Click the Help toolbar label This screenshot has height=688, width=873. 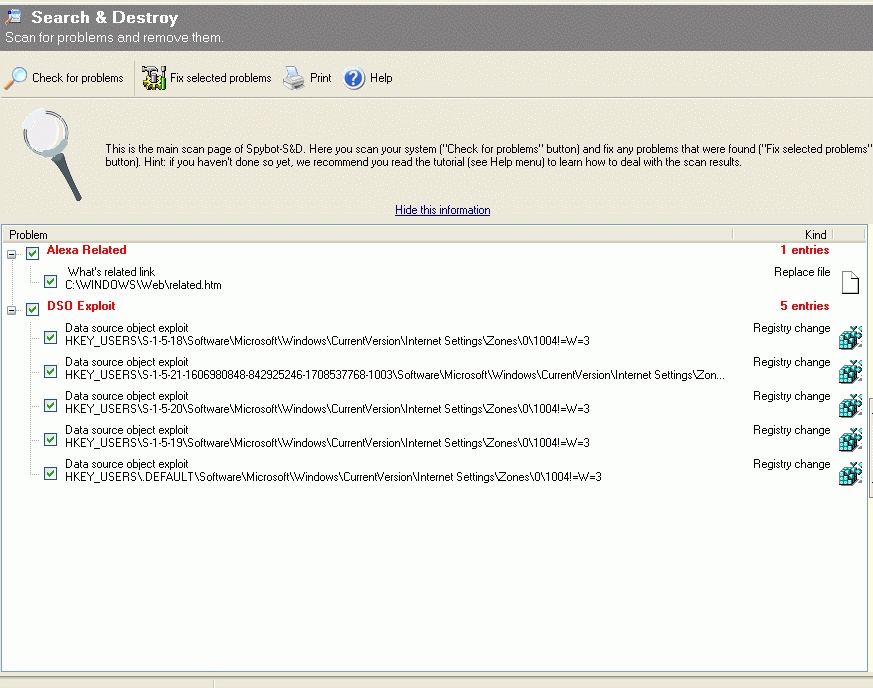point(381,78)
